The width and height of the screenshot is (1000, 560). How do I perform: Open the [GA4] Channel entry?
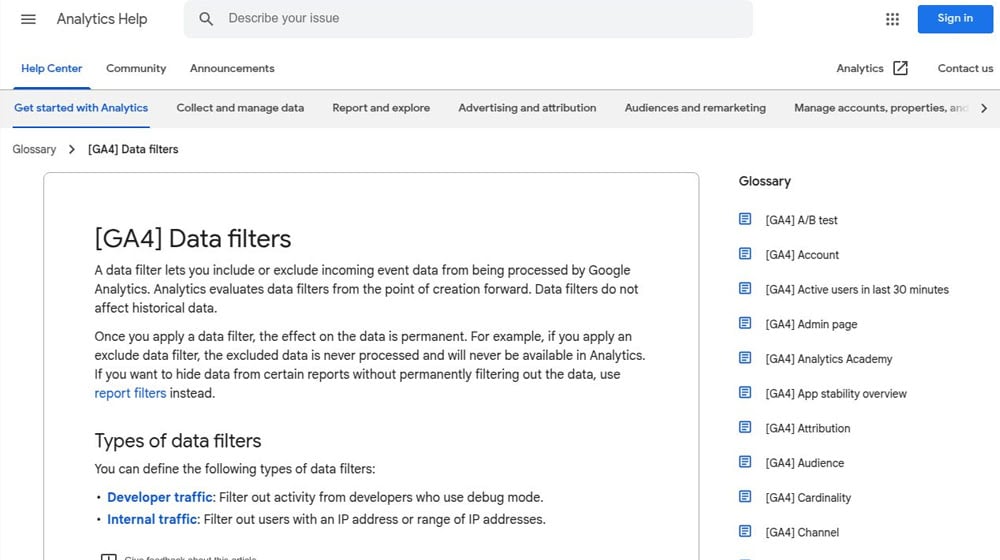[x=802, y=532]
